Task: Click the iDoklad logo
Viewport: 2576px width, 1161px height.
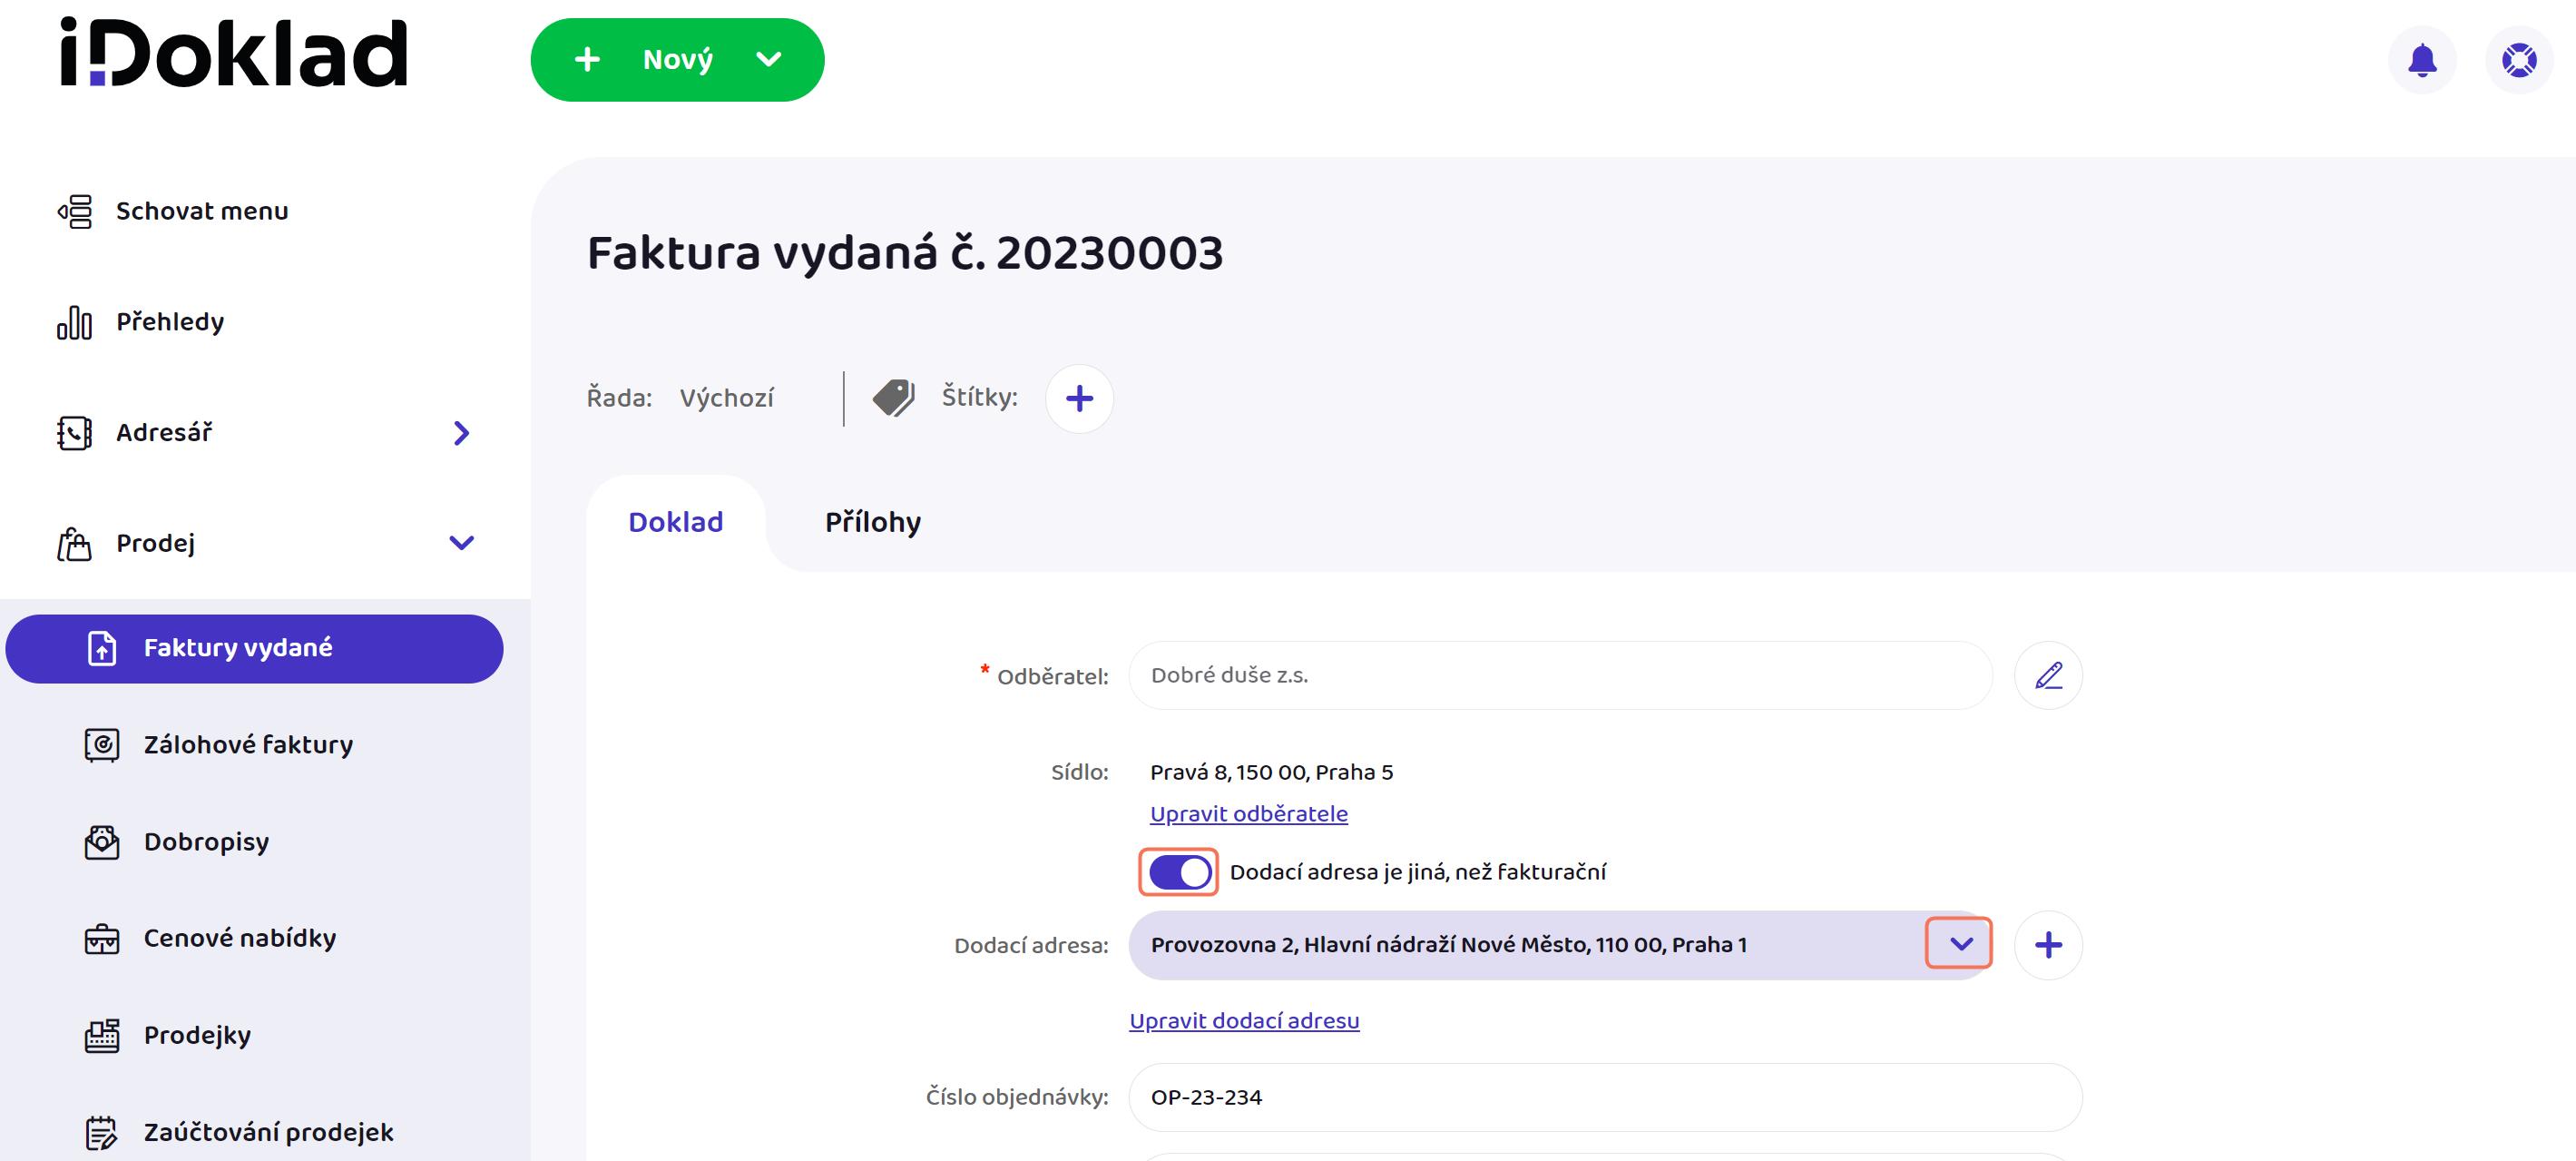Action: pos(233,53)
